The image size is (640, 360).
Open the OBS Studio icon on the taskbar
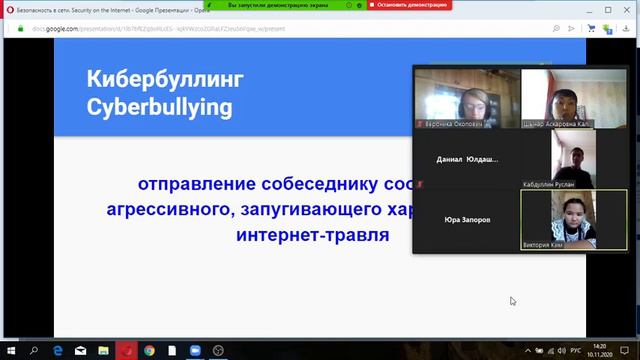tap(218, 351)
